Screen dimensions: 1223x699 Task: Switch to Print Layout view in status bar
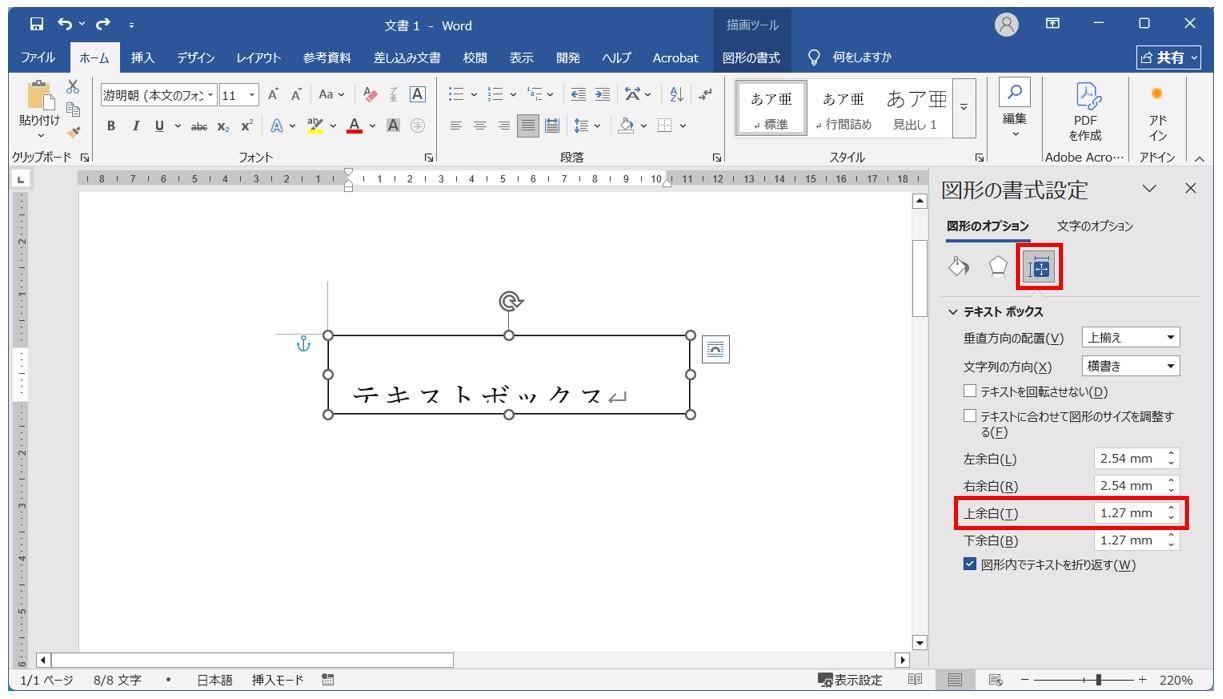point(955,680)
